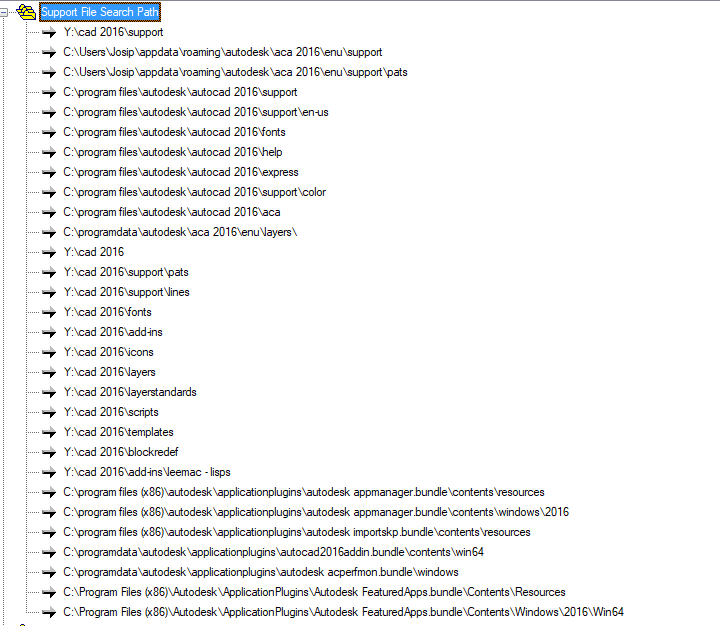Select the appmanager.bundle\contents\windows\2016 path
The image size is (720, 626).
coord(316,512)
